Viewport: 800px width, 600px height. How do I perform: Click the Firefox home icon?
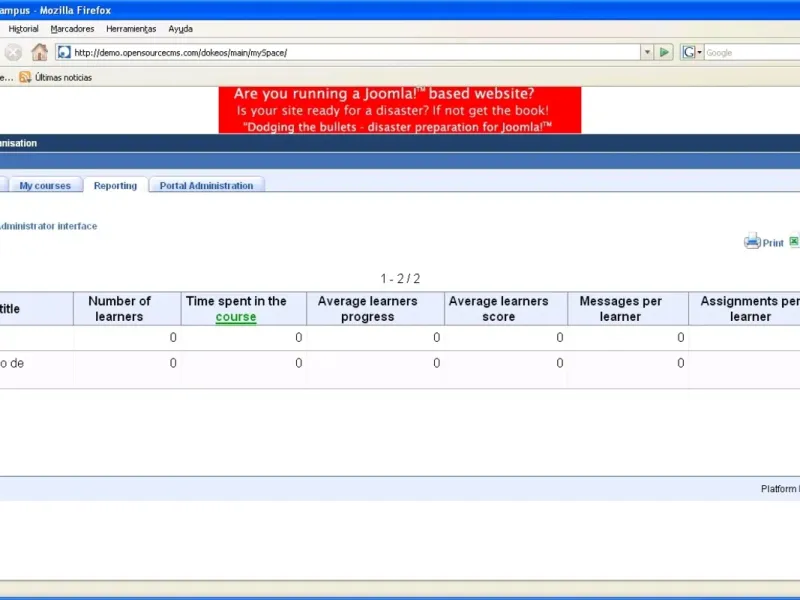39,52
